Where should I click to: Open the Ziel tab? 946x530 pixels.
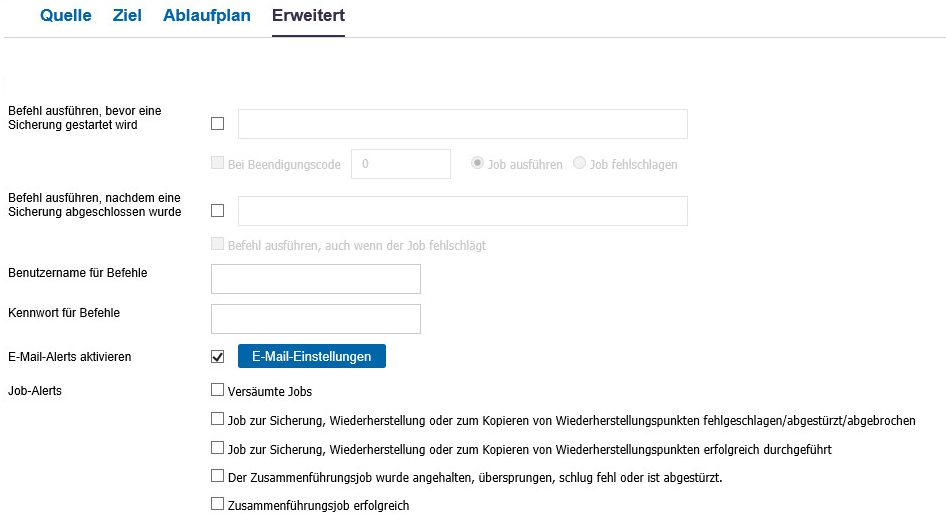pyautogui.click(x=127, y=15)
